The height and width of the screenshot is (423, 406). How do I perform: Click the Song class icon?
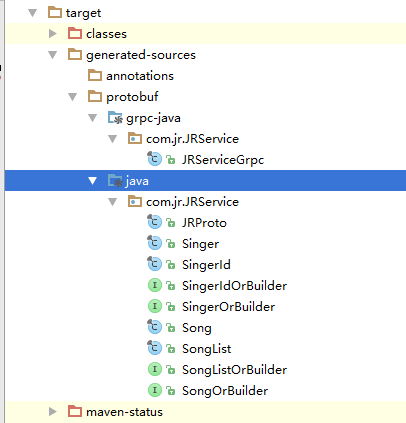[x=154, y=327]
